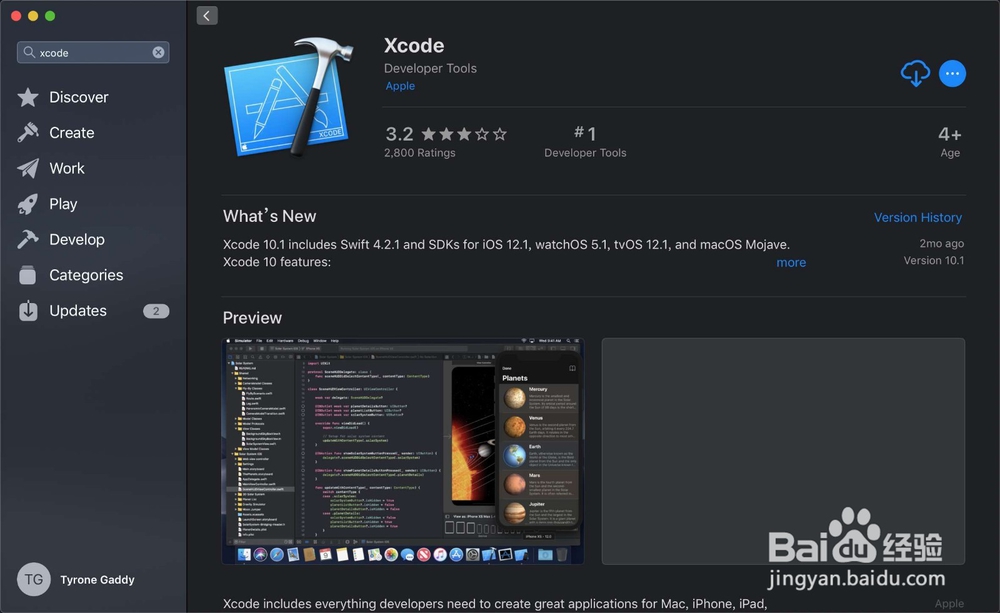Click the What's New heading
The width and height of the screenshot is (1000, 613).
click(269, 216)
